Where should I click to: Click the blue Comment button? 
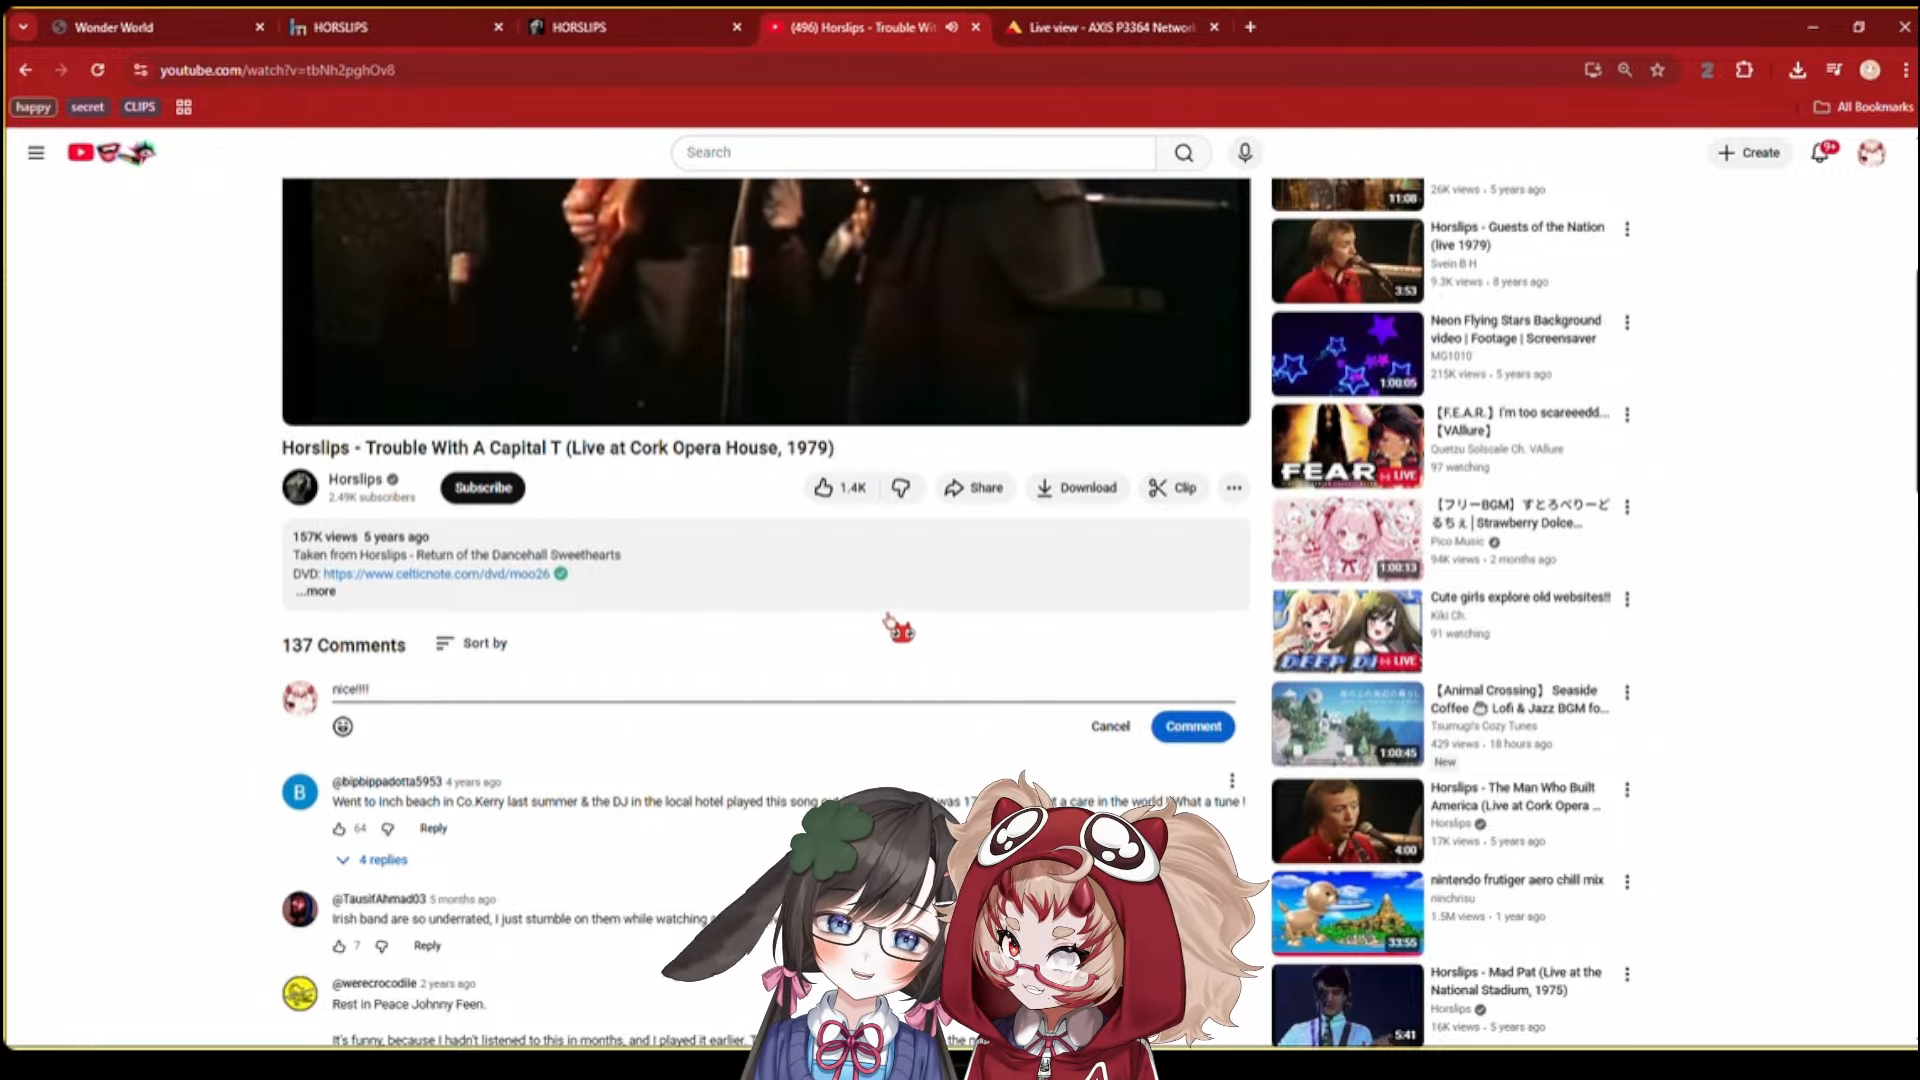1192,727
